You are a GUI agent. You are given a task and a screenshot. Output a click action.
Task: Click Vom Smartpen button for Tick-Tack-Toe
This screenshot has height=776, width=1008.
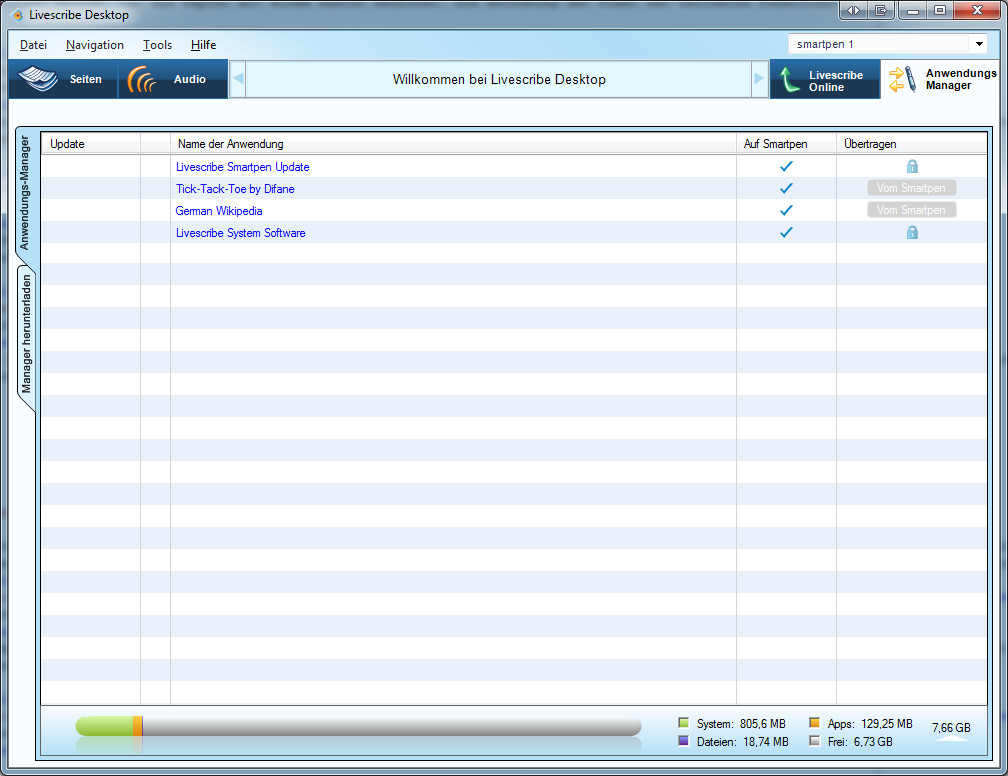[912, 188]
